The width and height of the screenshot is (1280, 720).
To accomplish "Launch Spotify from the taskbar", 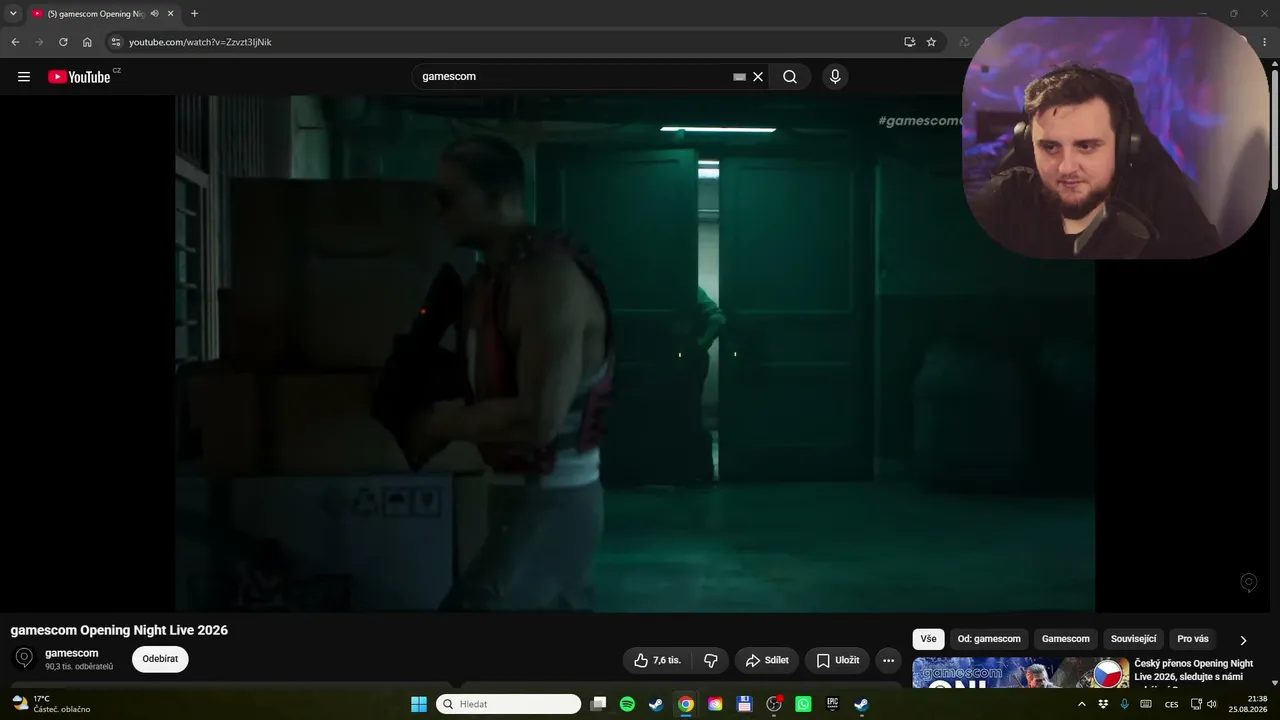I will click(627, 704).
